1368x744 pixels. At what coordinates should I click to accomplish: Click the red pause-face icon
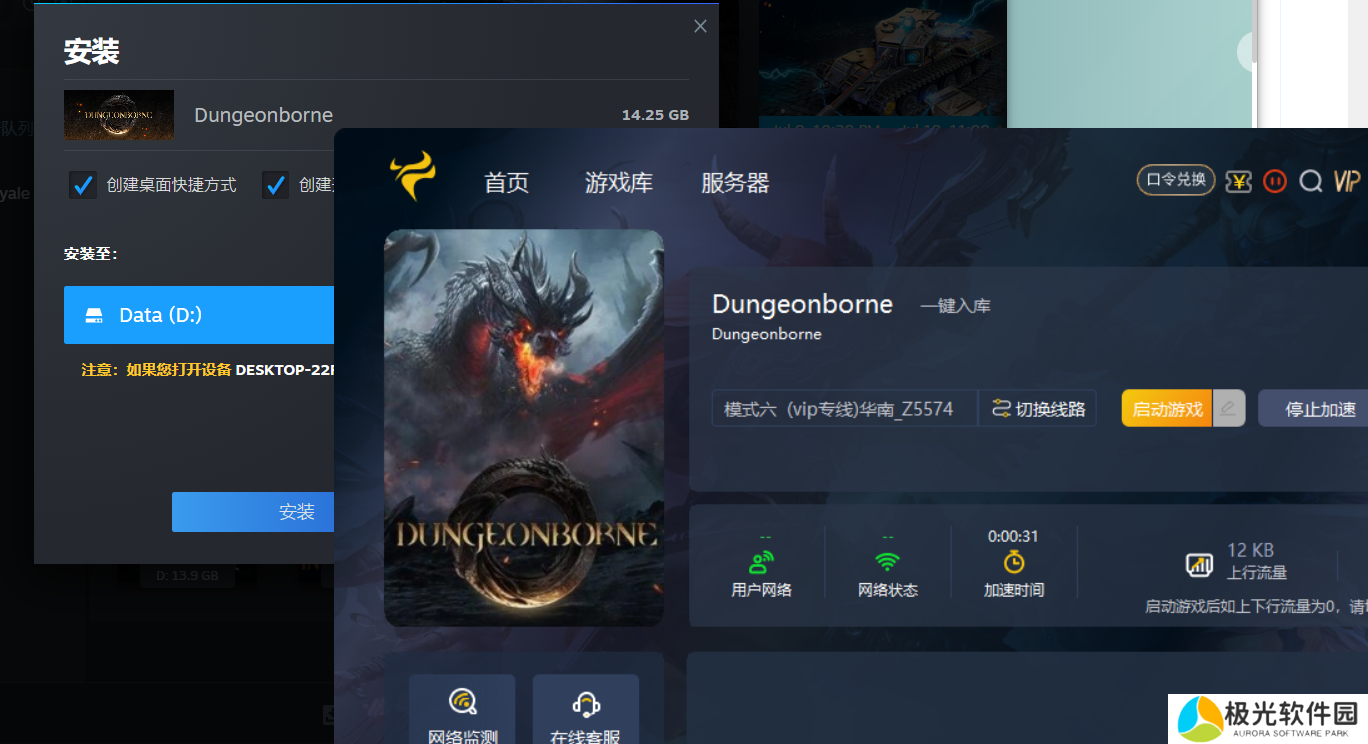1274,181
